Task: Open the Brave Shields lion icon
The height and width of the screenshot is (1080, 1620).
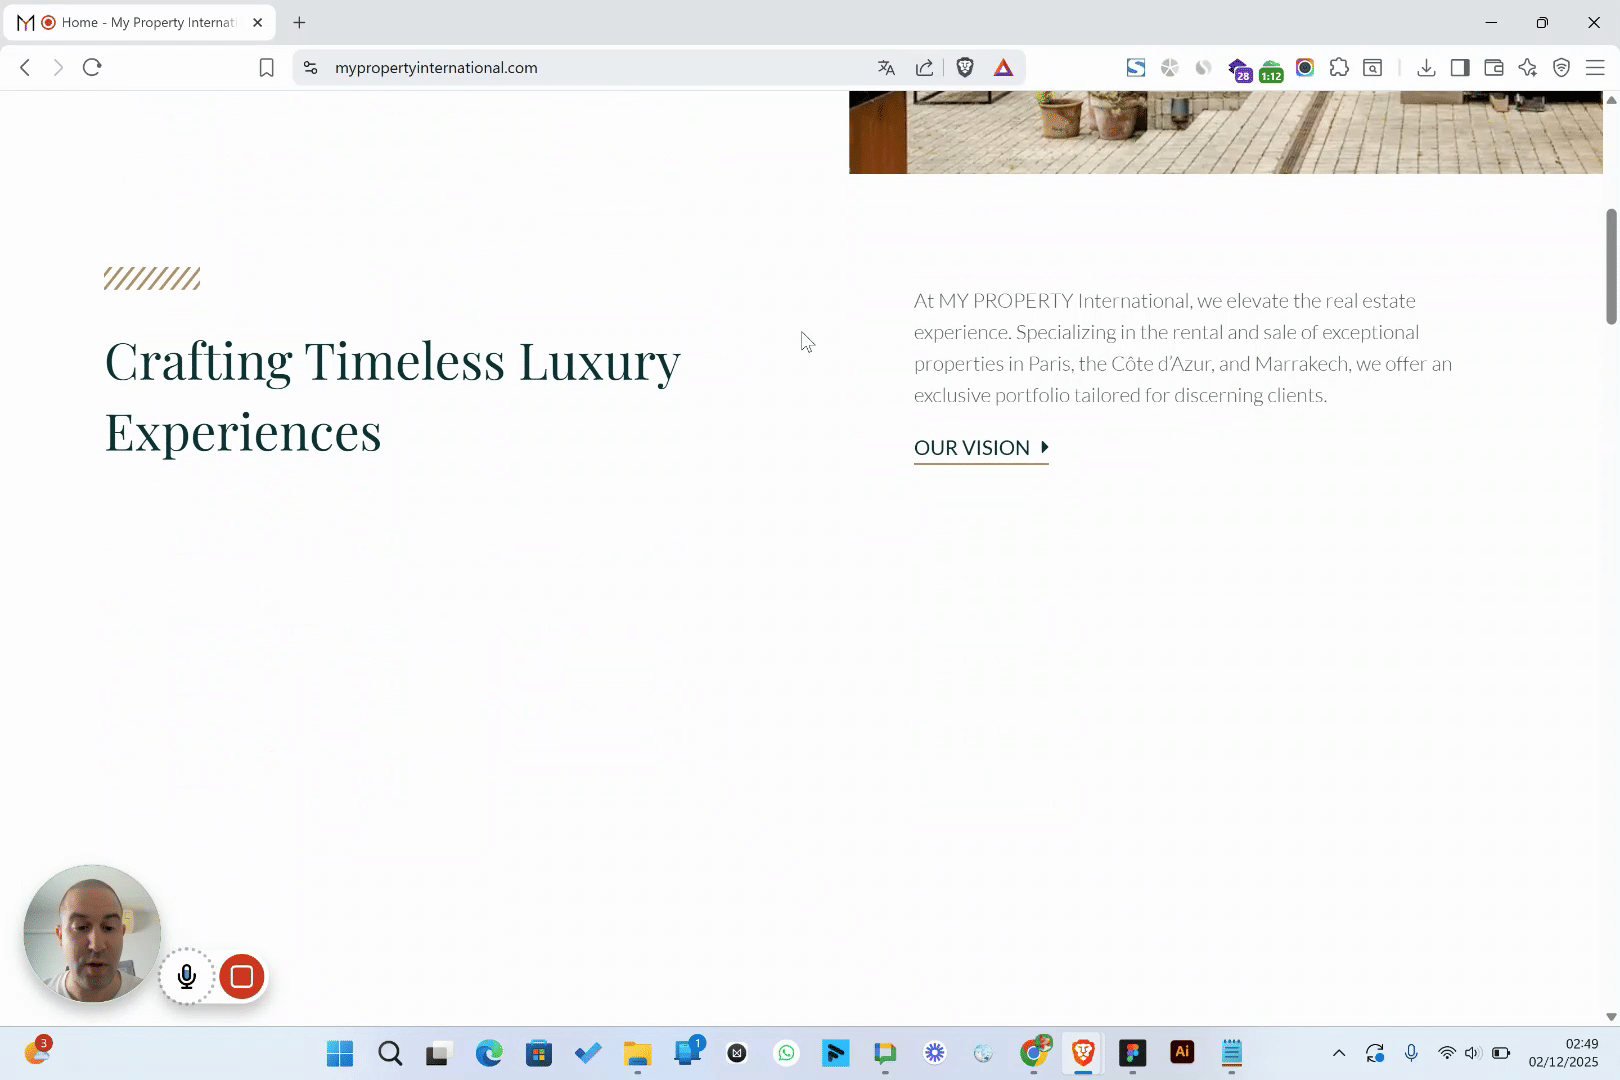Action: 965,67
